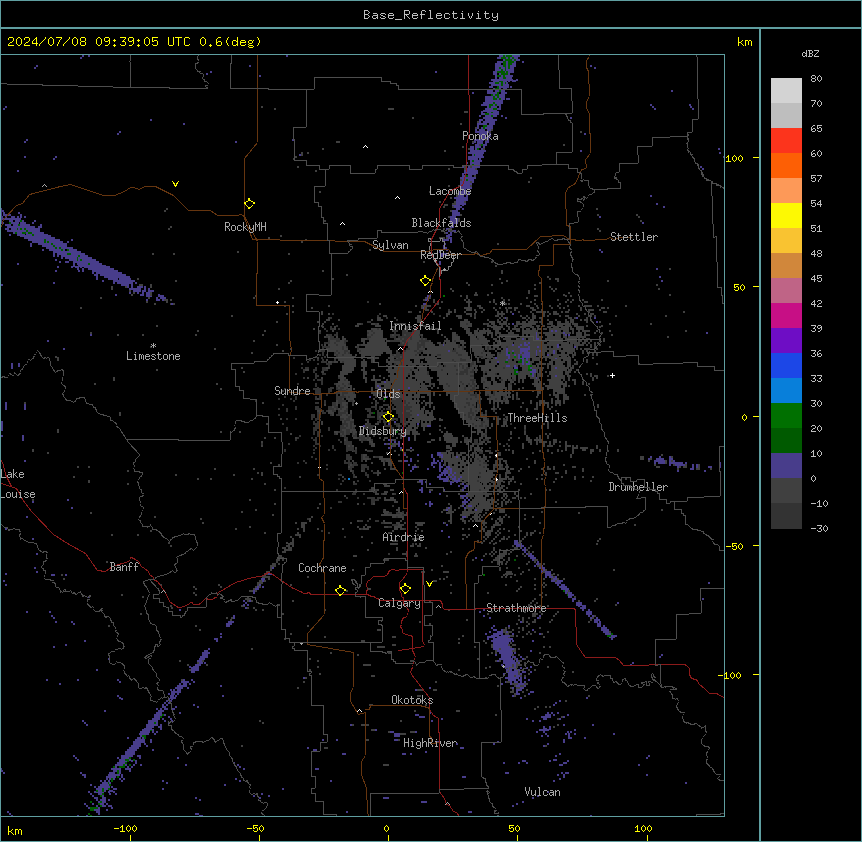Click the ThreeHills city label
Image resolution: width=862 pixels, height=842 pixels.
[537, 418]
